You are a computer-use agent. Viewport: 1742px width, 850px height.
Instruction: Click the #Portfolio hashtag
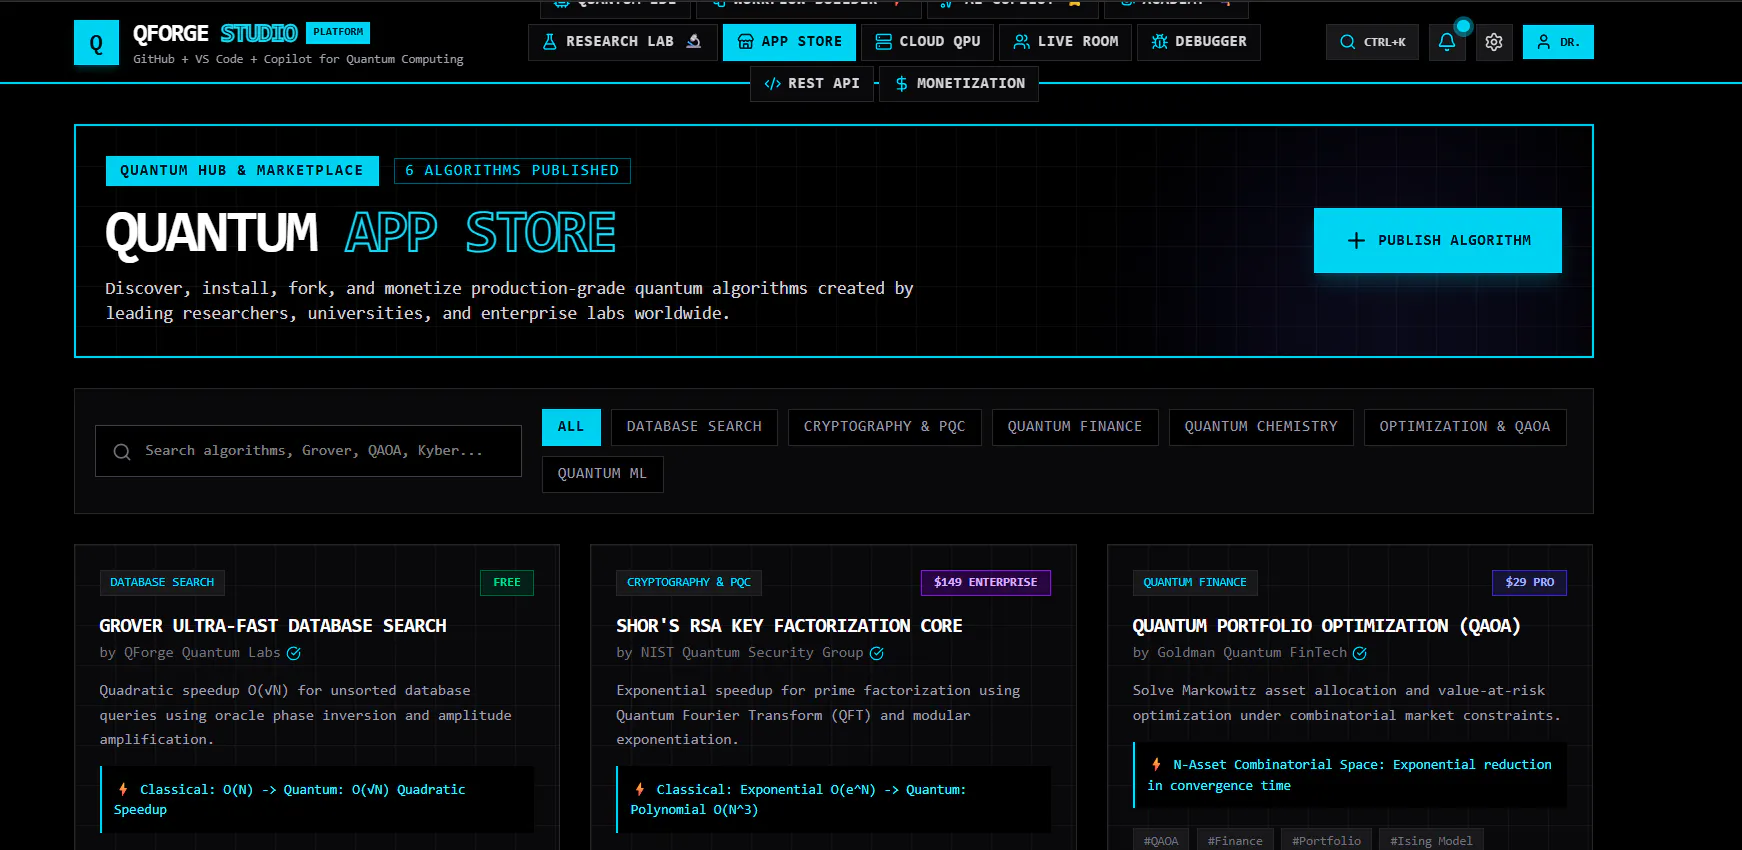[x=1326, y=841]
